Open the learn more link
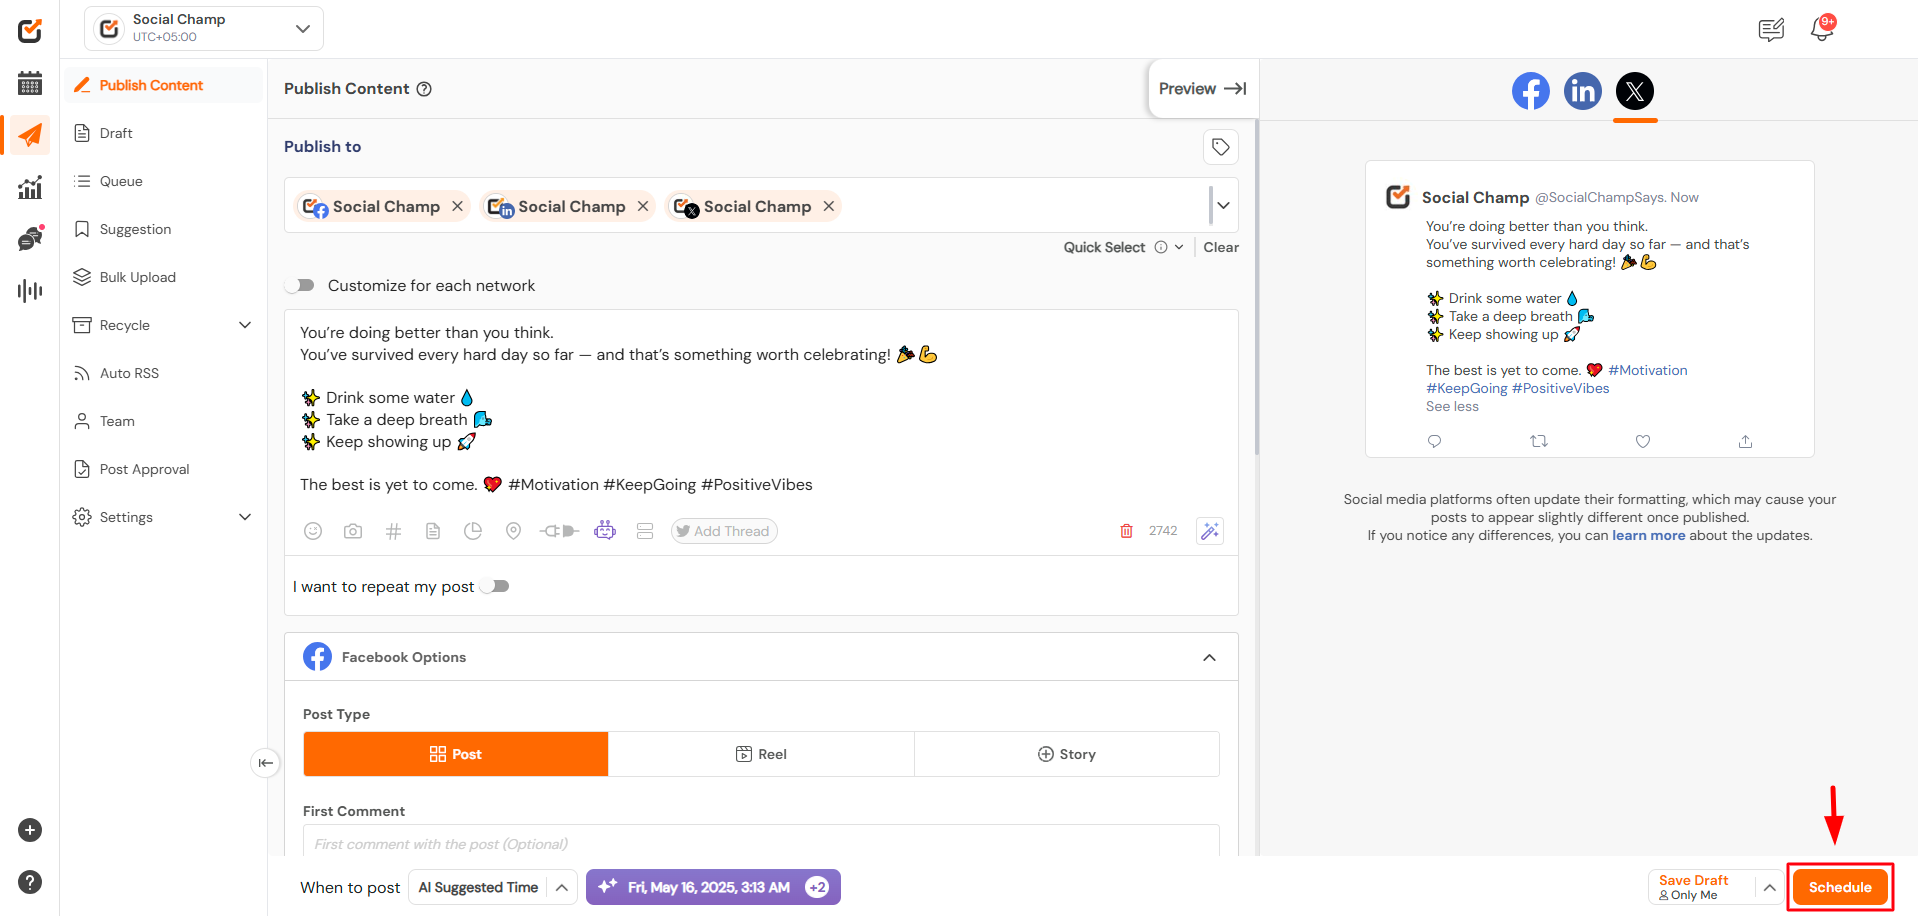 pyautogui.click(x=1648, y=536)
